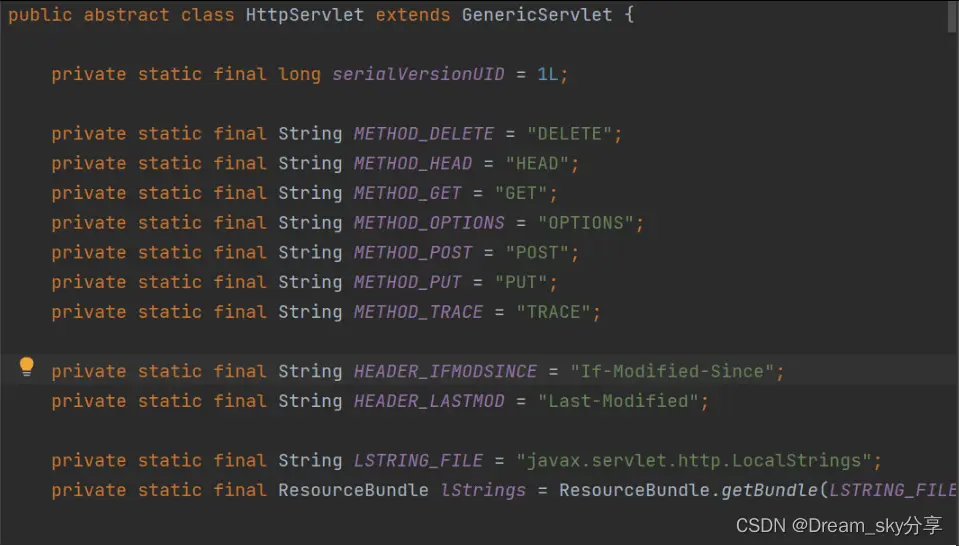Click the METHOD_GET constant name
This screenshot has height=546, width=959.
click(407, 193)
